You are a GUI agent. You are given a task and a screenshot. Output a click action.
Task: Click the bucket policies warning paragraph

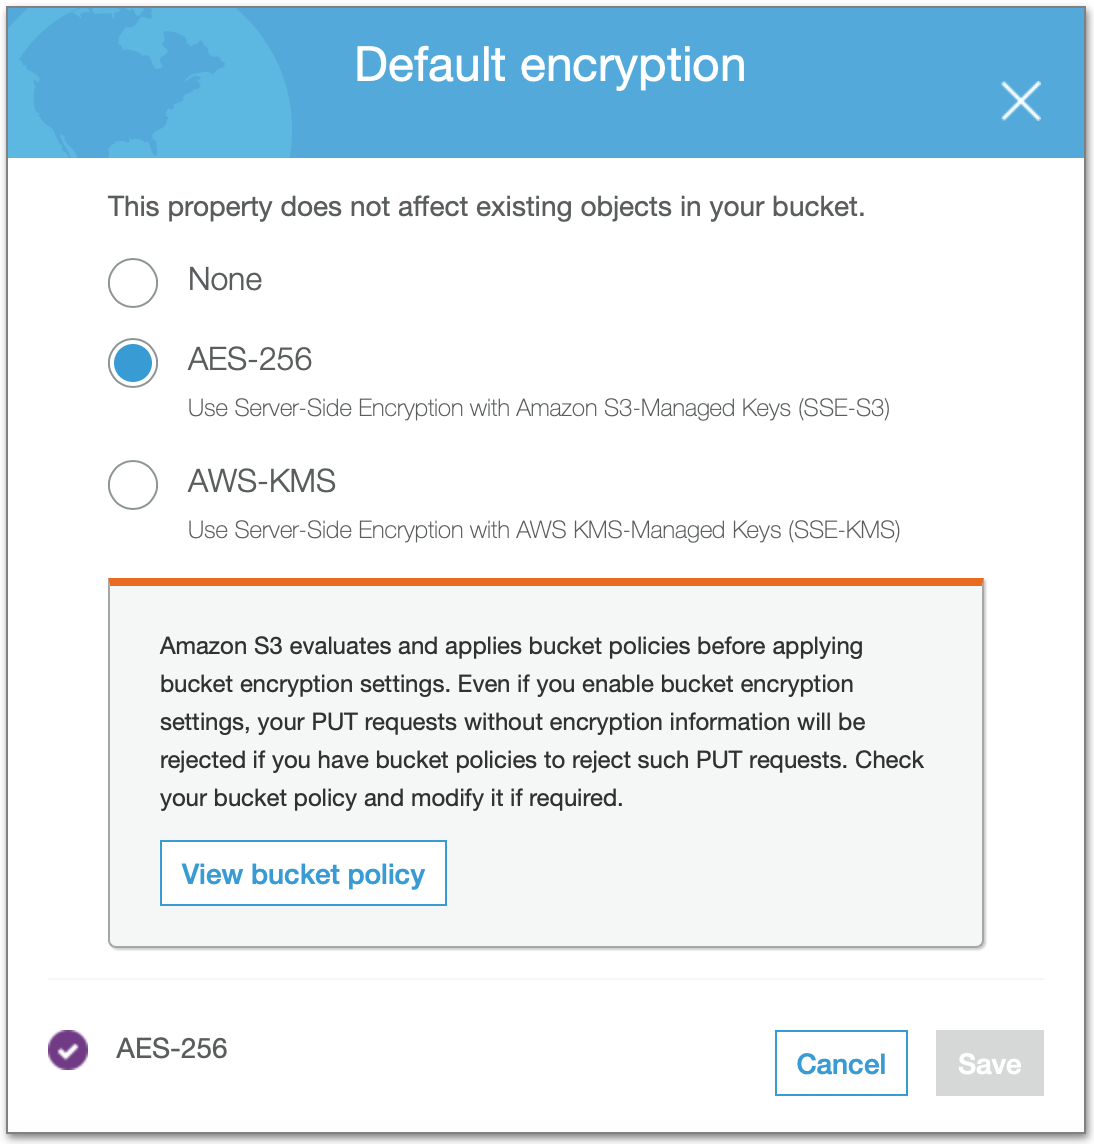click(542, 722)
